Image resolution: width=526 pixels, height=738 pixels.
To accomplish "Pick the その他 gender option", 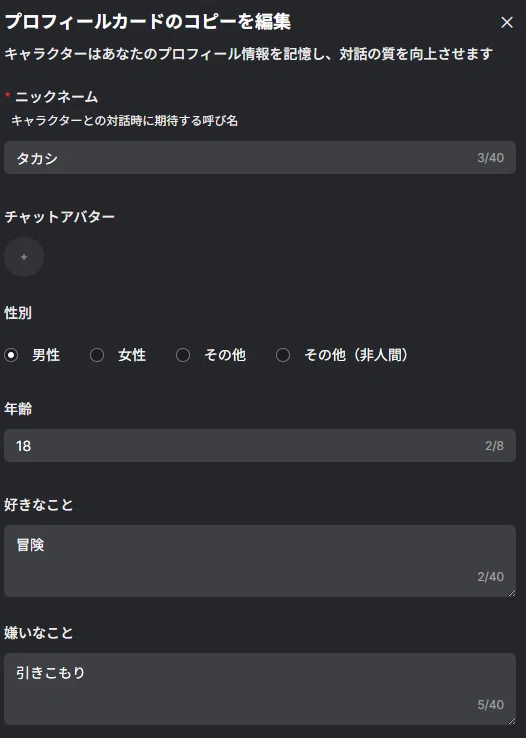I will [183, 354].
